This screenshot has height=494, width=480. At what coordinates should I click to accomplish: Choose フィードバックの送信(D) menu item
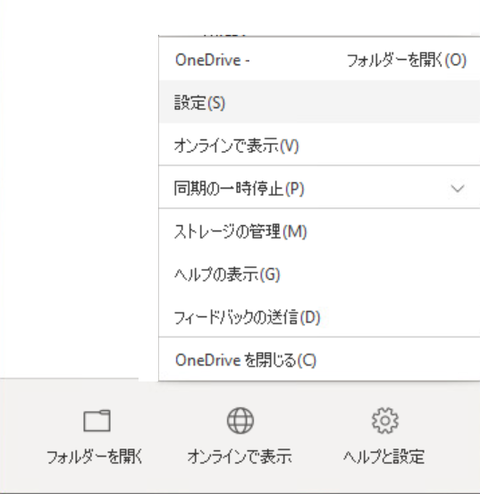point(319,317)
